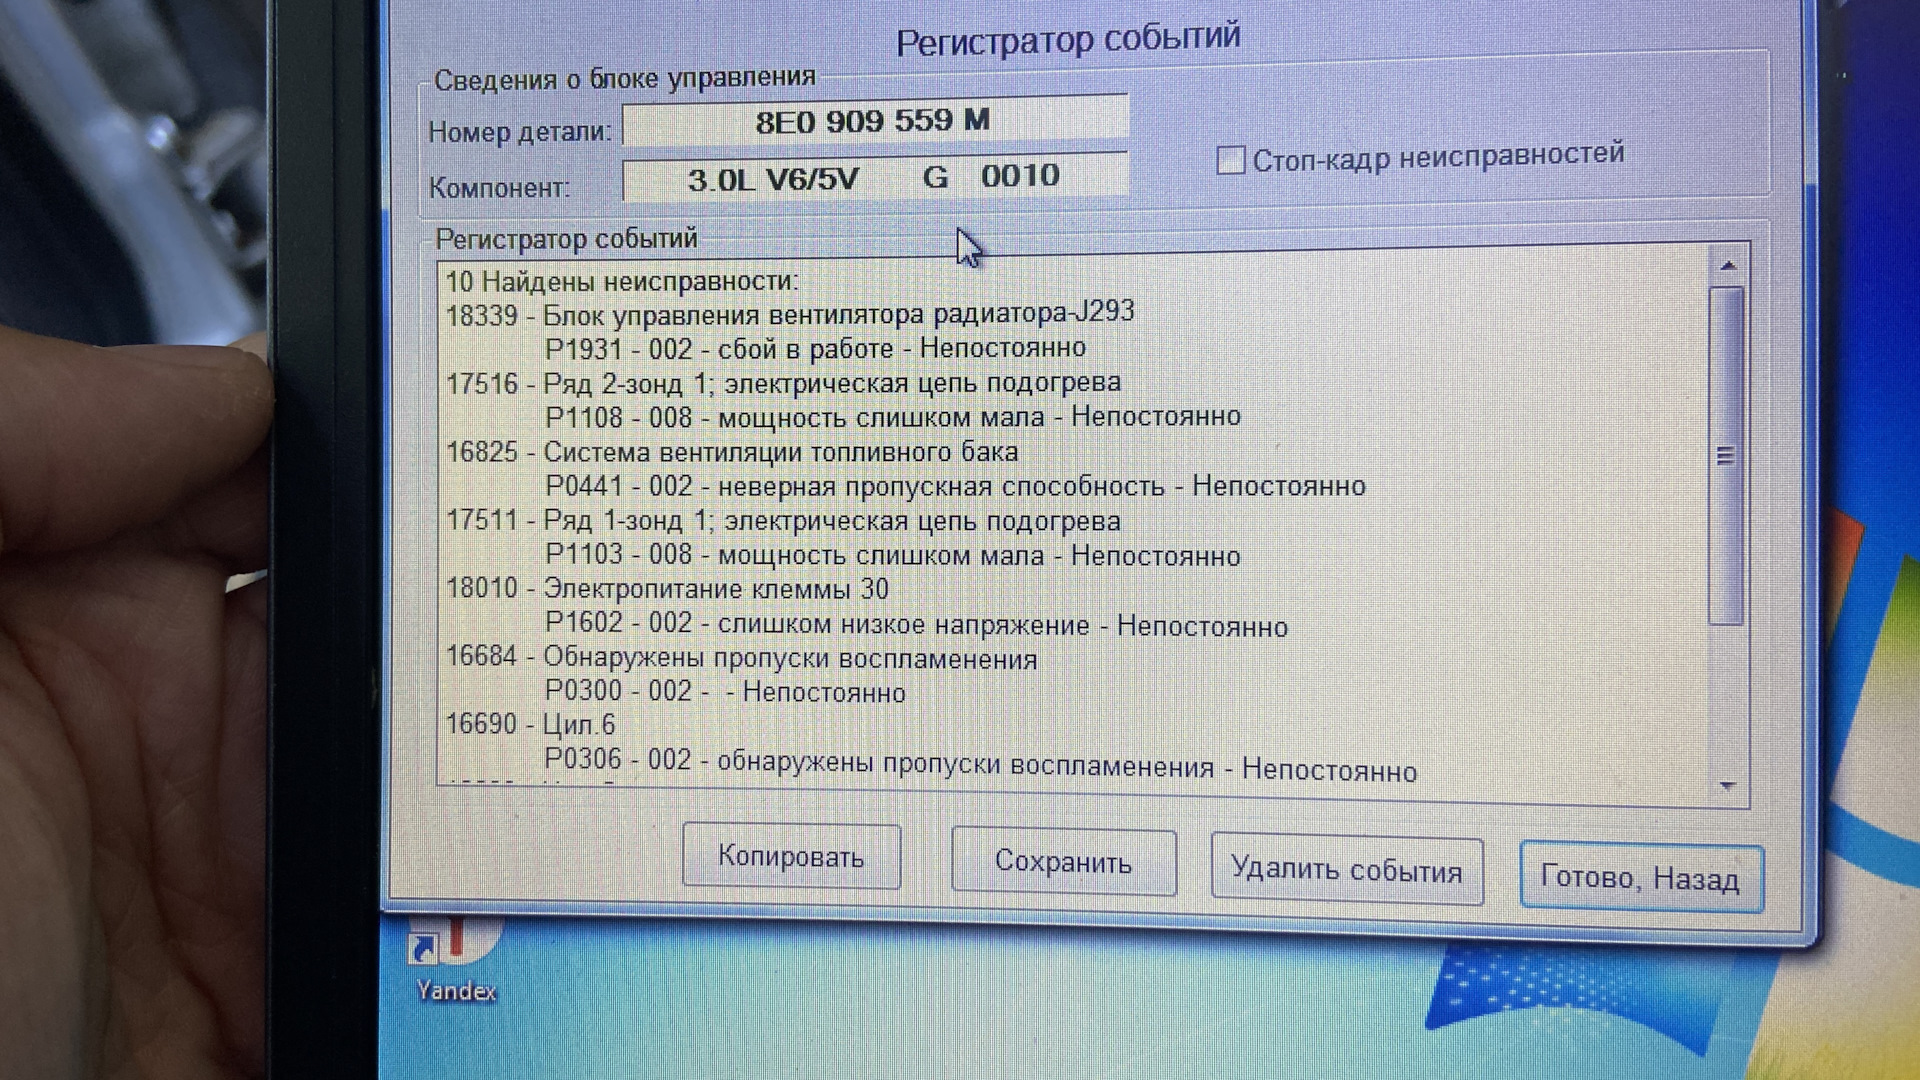This screenshot has width=1920, height=1080.
Task: Click the Компонент label
Action: coord(499,187)
